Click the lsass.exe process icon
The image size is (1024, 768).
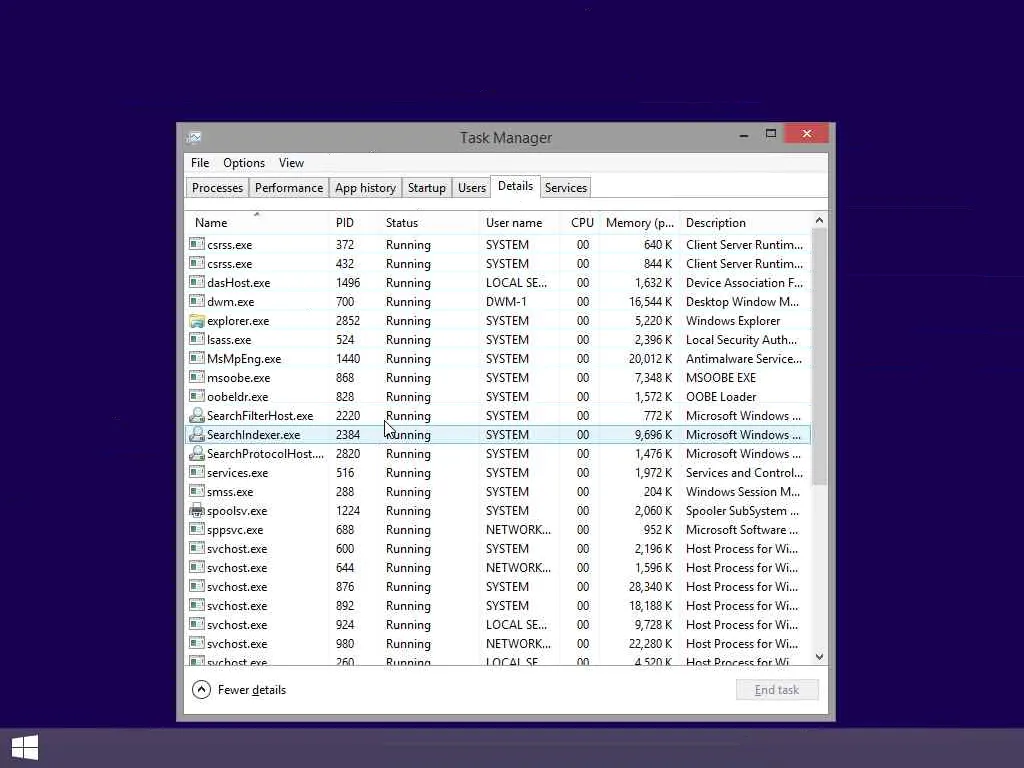pyautogui.click(x=197, y=339)
